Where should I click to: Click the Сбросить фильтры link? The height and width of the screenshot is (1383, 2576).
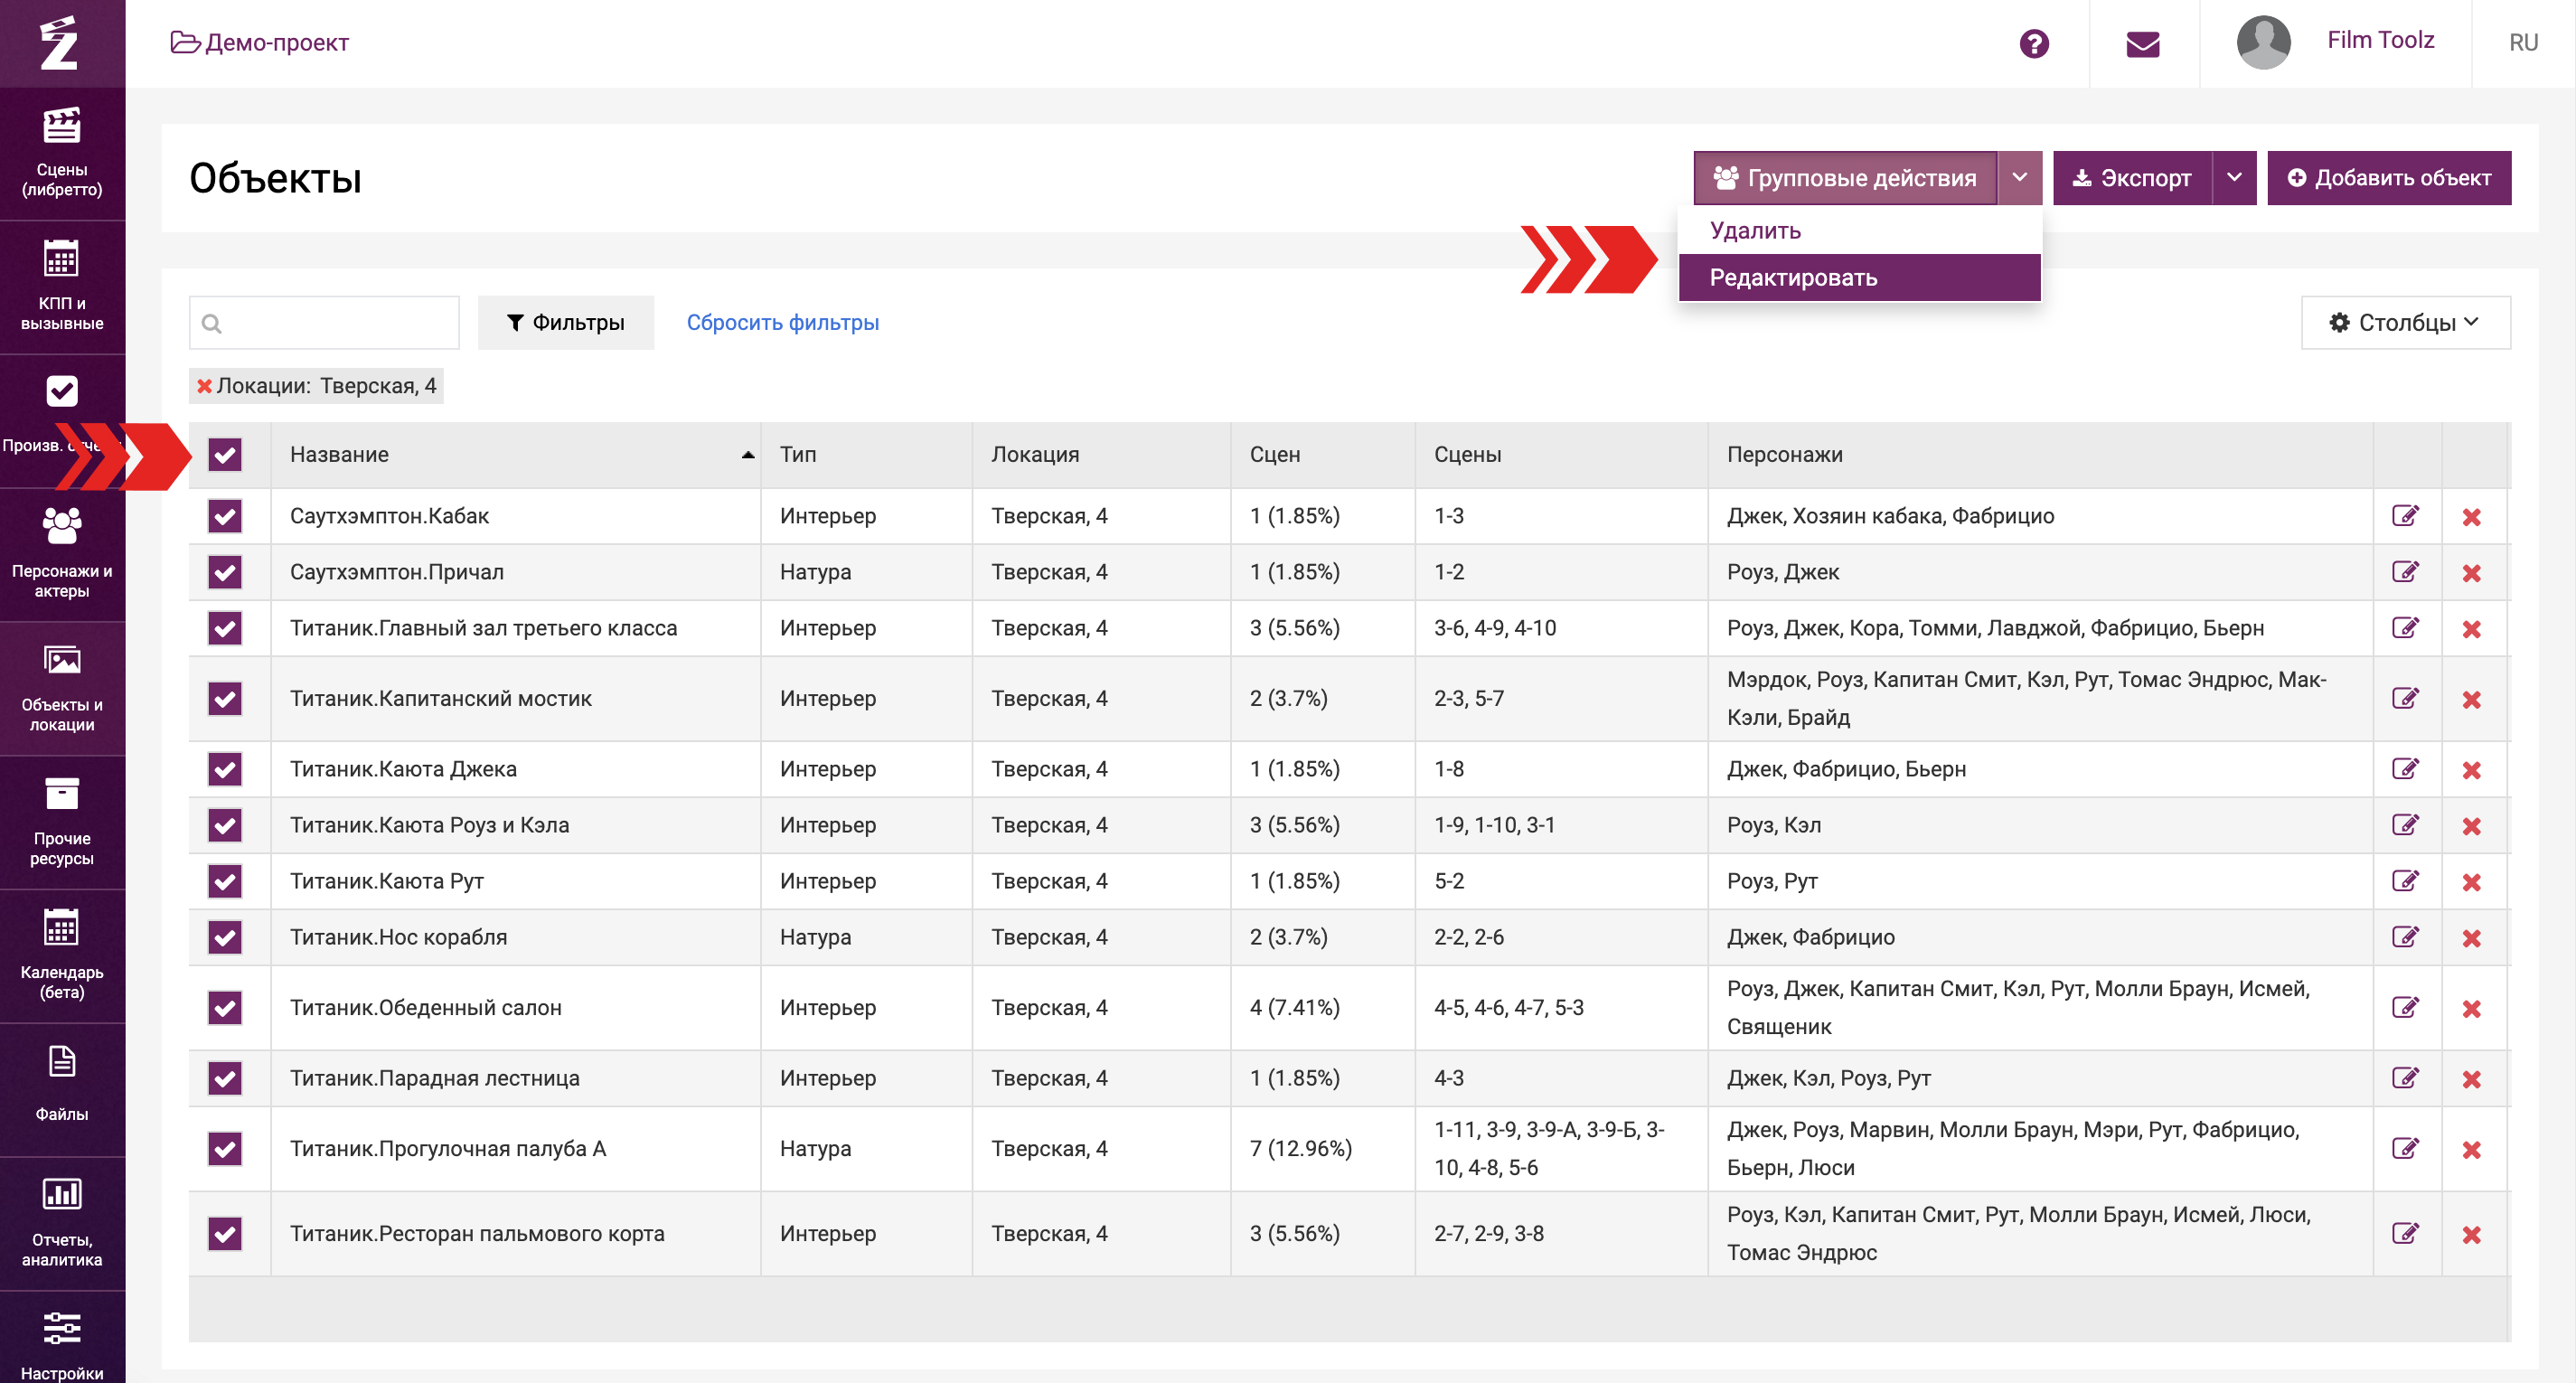tap(783, 322)
